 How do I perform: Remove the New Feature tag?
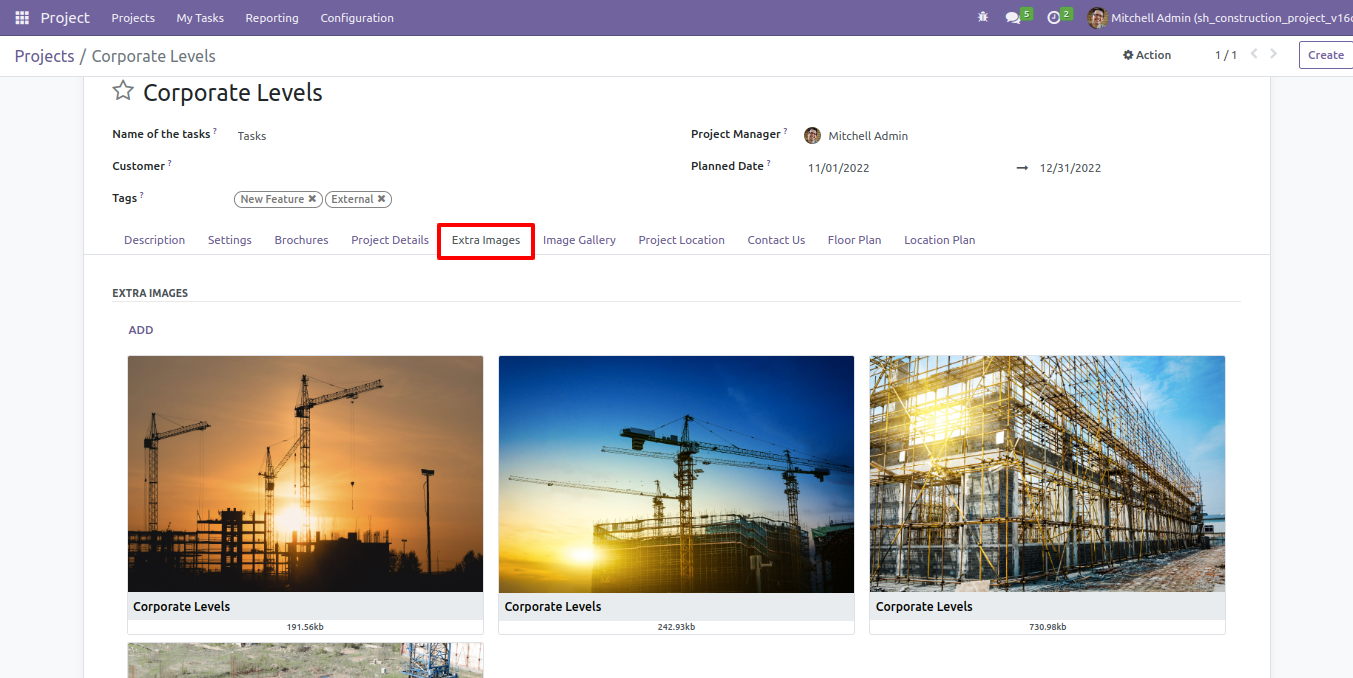pyautogui.click(x=312, y=199)
